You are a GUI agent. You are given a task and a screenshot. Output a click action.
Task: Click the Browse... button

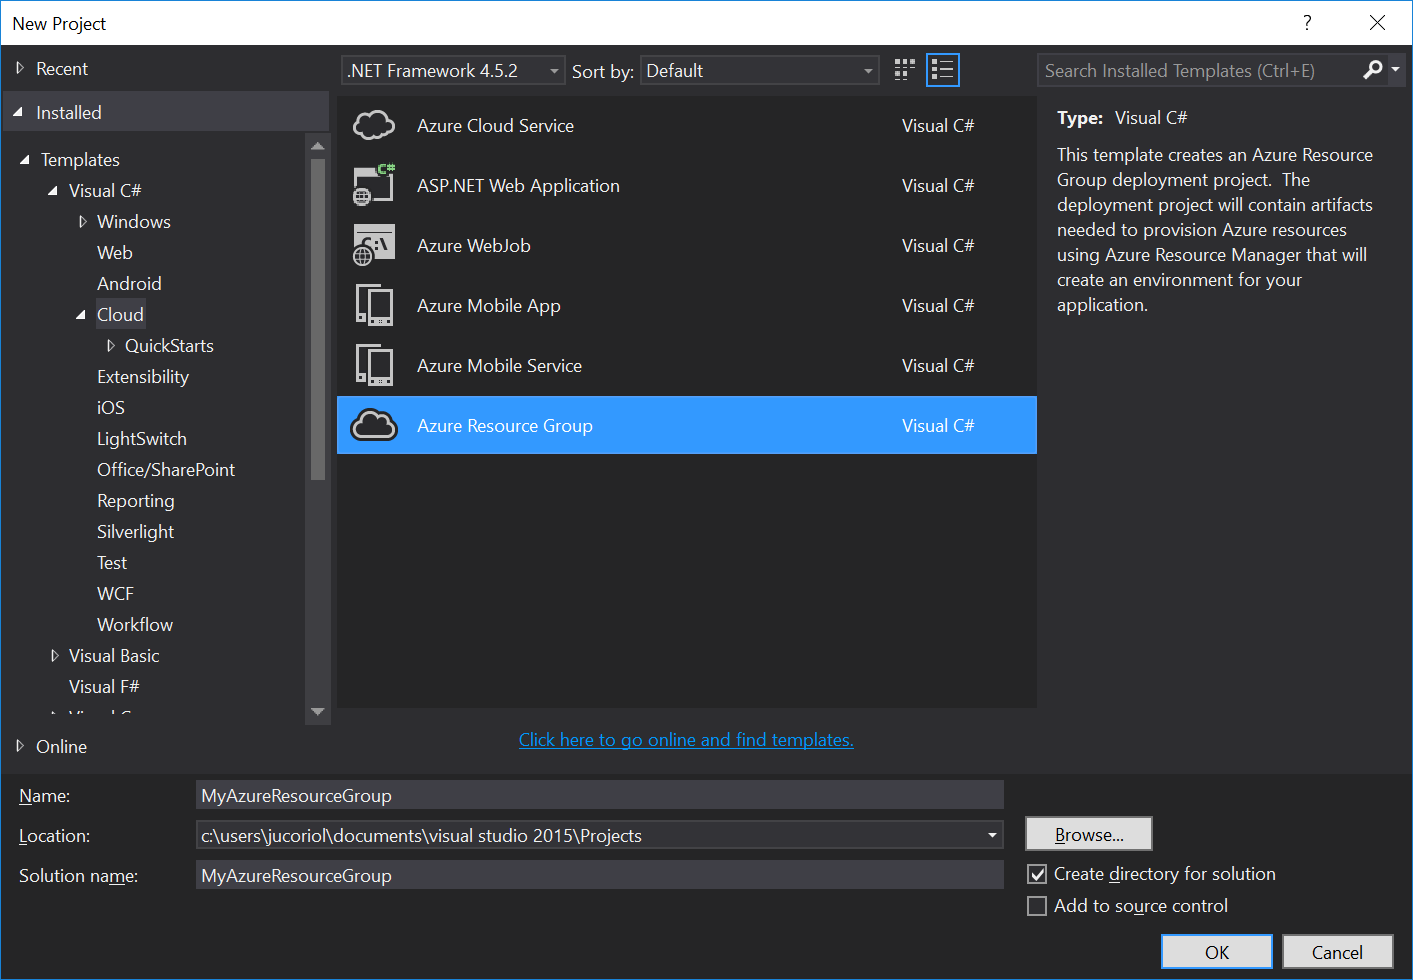[1089, 834]
